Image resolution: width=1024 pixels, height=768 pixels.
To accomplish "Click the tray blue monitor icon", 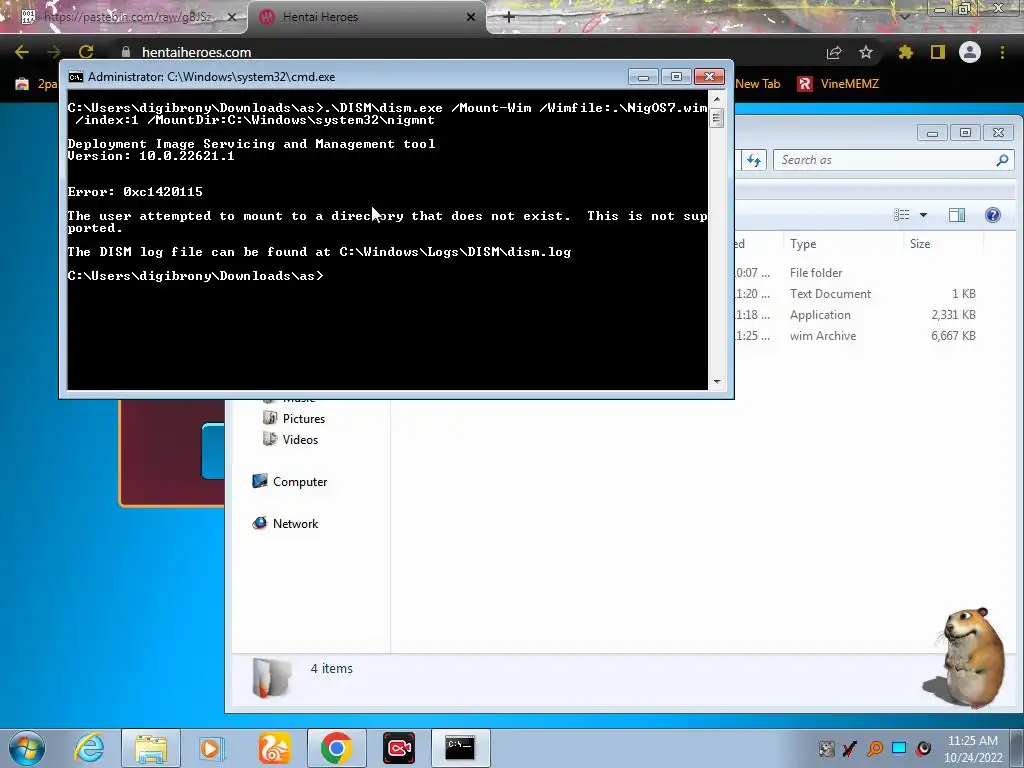I will tap(899, 748).
